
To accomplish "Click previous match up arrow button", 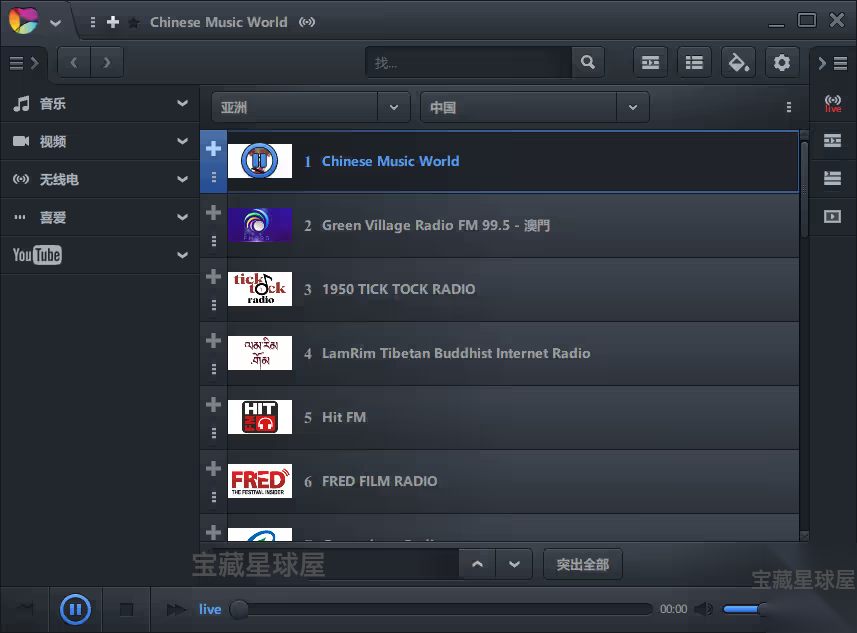I will click(x=477, y=564).
